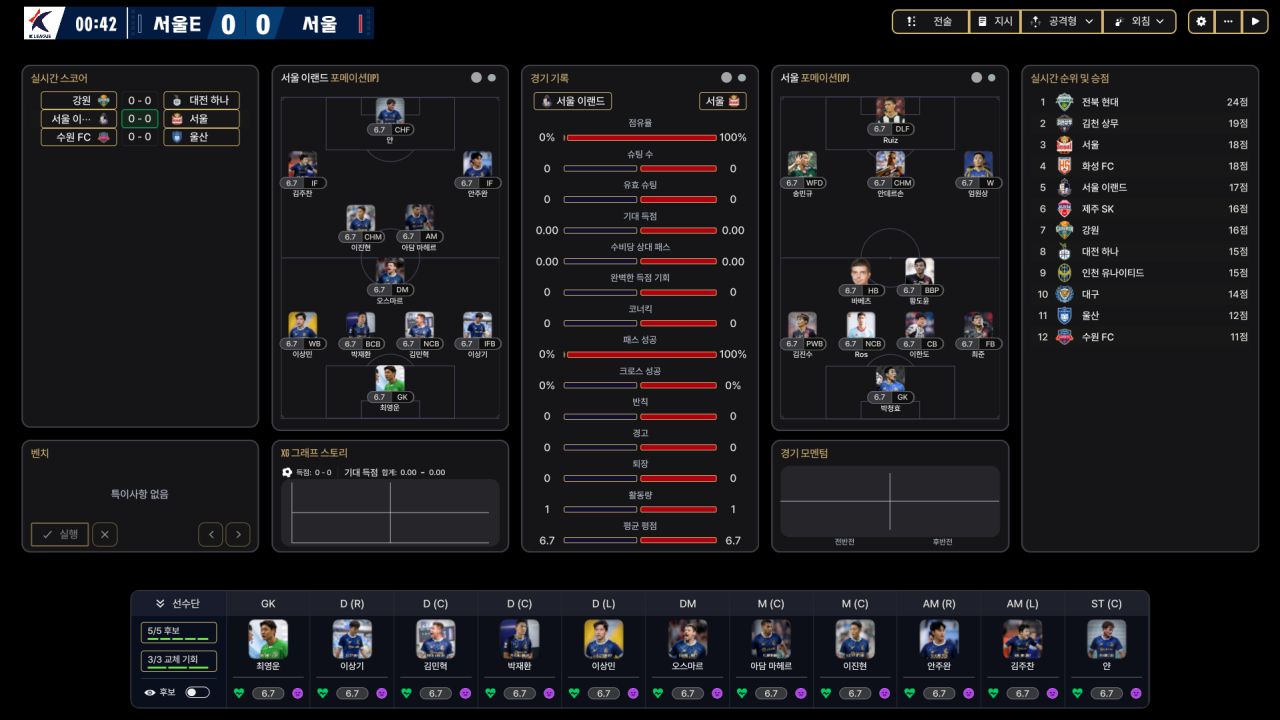Click the 전북 현대 badge in league table

point(1064,102)
